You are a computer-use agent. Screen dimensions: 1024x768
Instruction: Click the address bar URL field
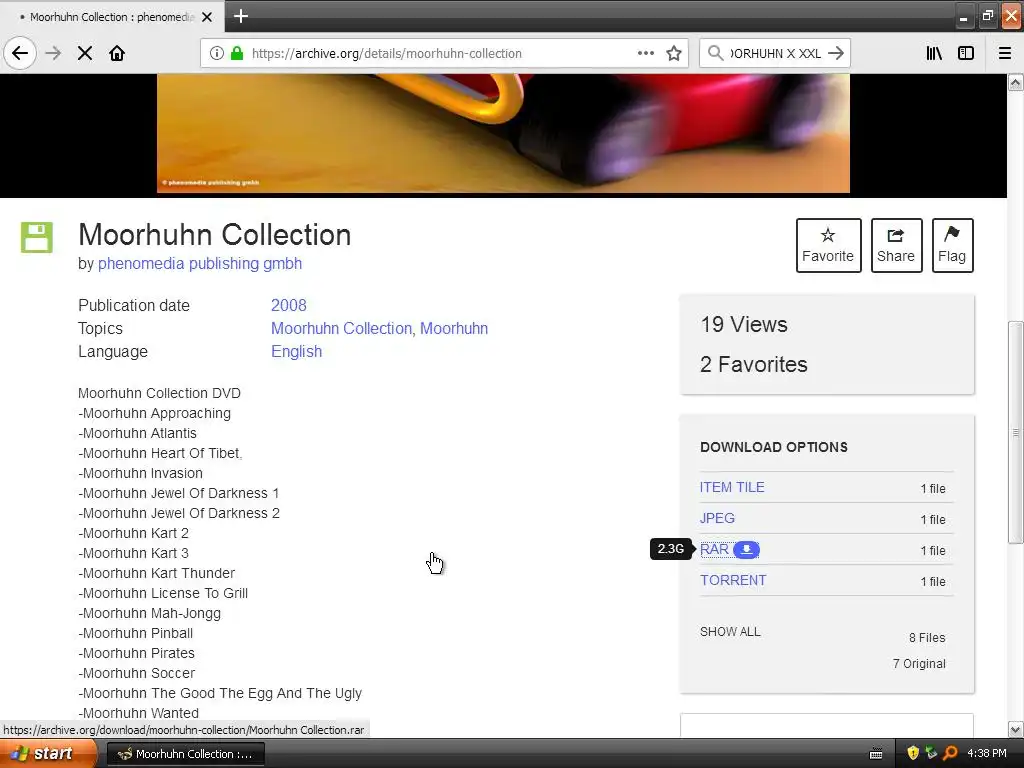click(444, 54)
